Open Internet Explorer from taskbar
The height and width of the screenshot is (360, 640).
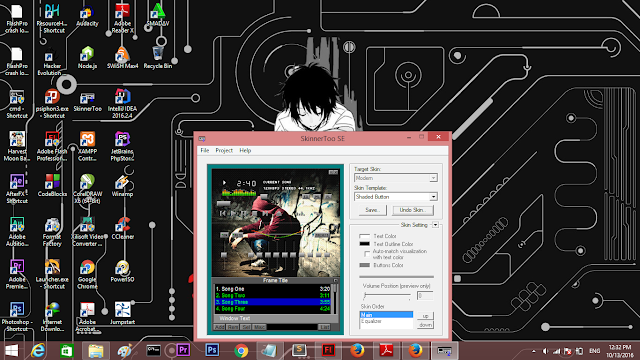click(38, 350)
